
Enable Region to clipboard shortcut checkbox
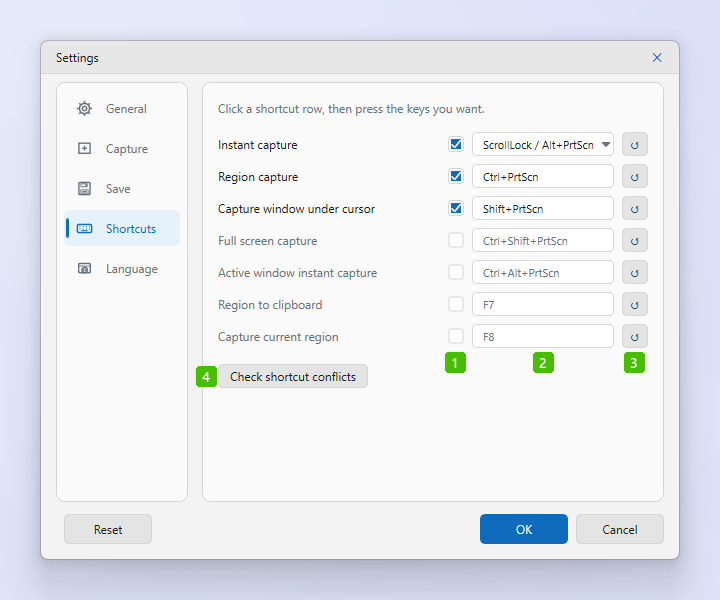coord(456,304)
